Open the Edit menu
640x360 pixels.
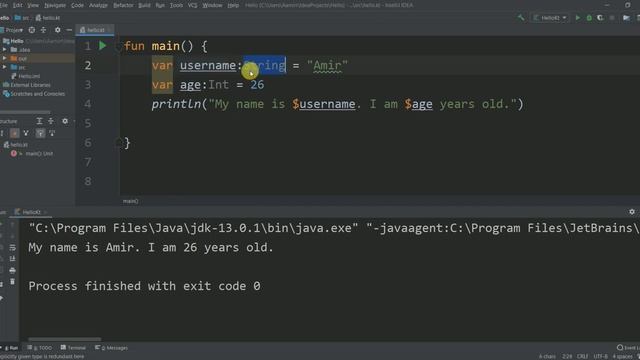click(18, 5)
